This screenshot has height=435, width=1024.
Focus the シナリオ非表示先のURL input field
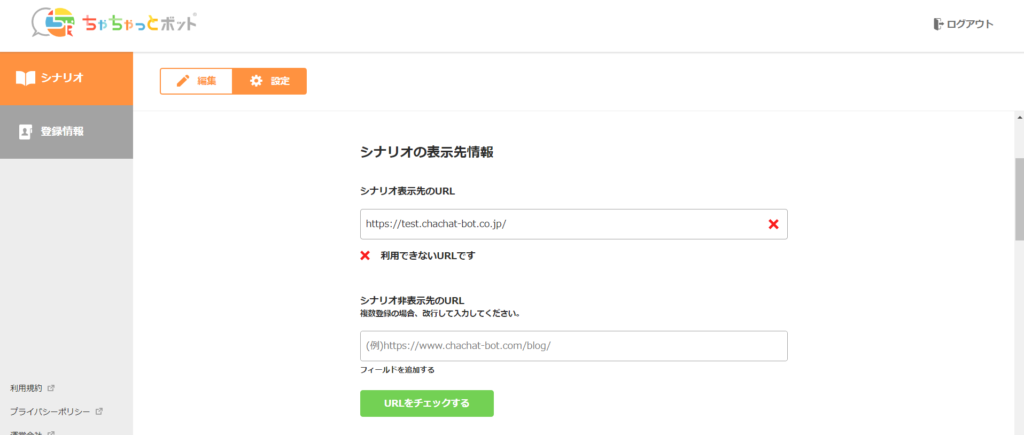[573, 346]
